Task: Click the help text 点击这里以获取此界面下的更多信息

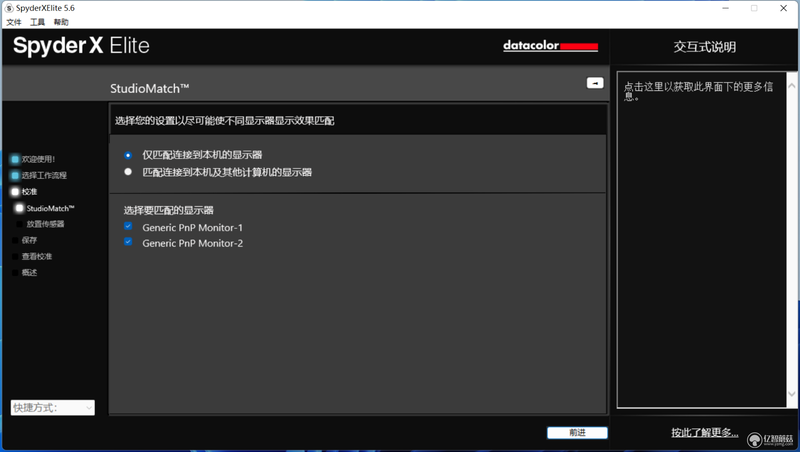Action: (698, 91)
